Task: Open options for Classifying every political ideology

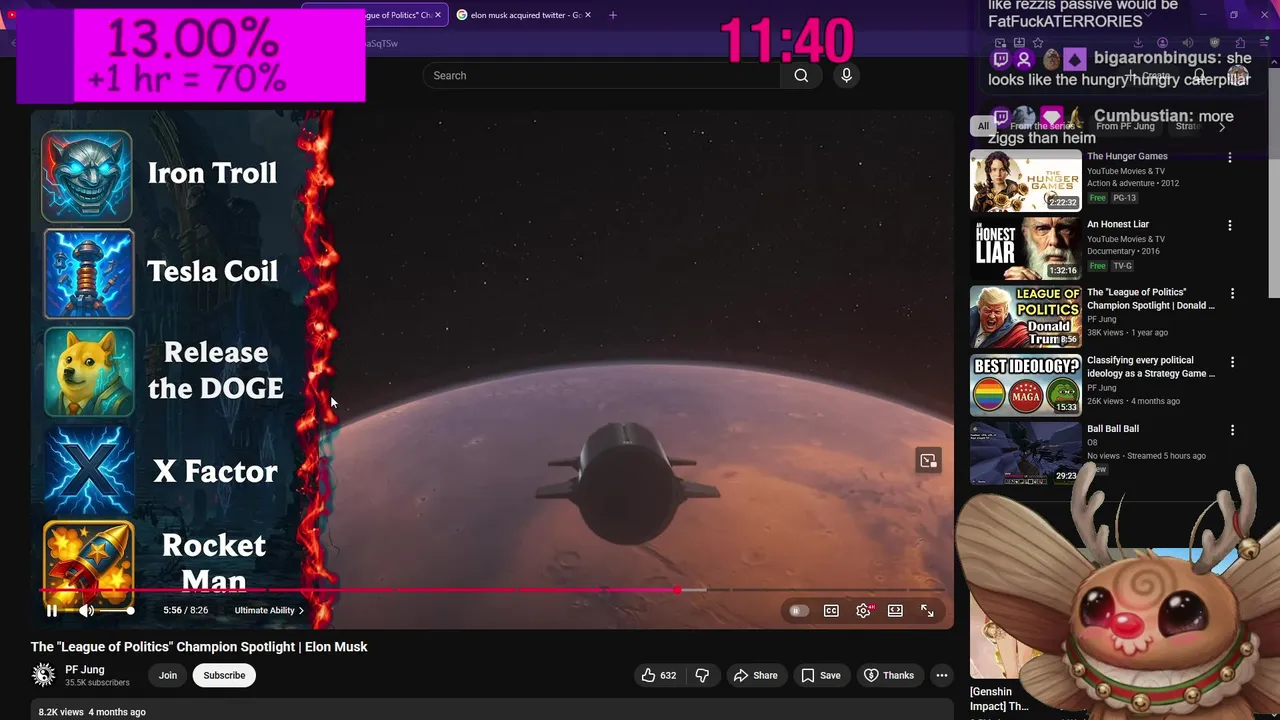Action: (x=1232, y=362)
